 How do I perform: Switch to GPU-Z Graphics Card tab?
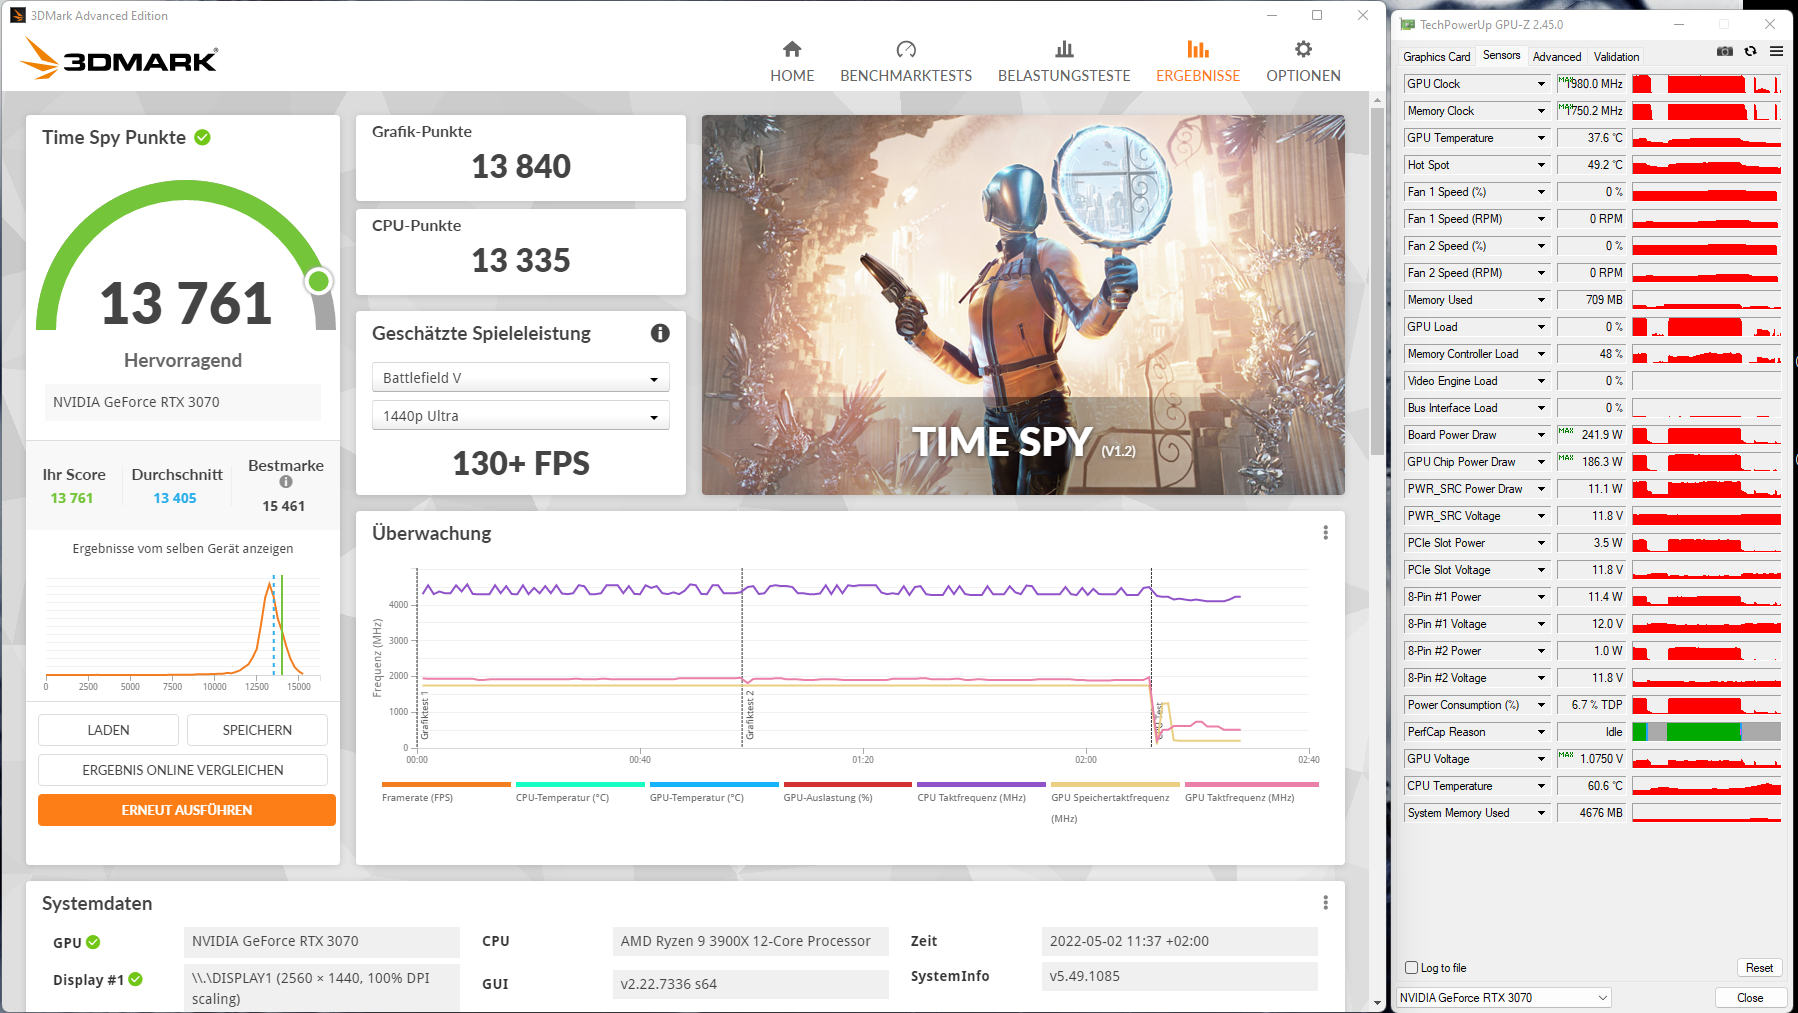pyautogui.click(x=1437, y=57)
